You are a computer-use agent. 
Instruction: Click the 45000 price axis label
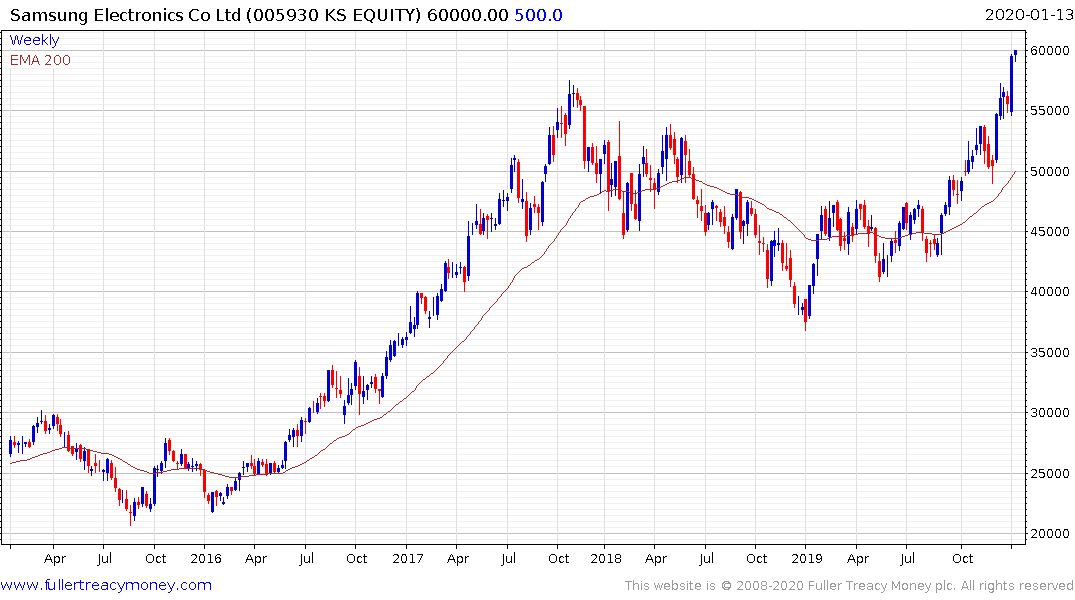[x=1049, y=232]
